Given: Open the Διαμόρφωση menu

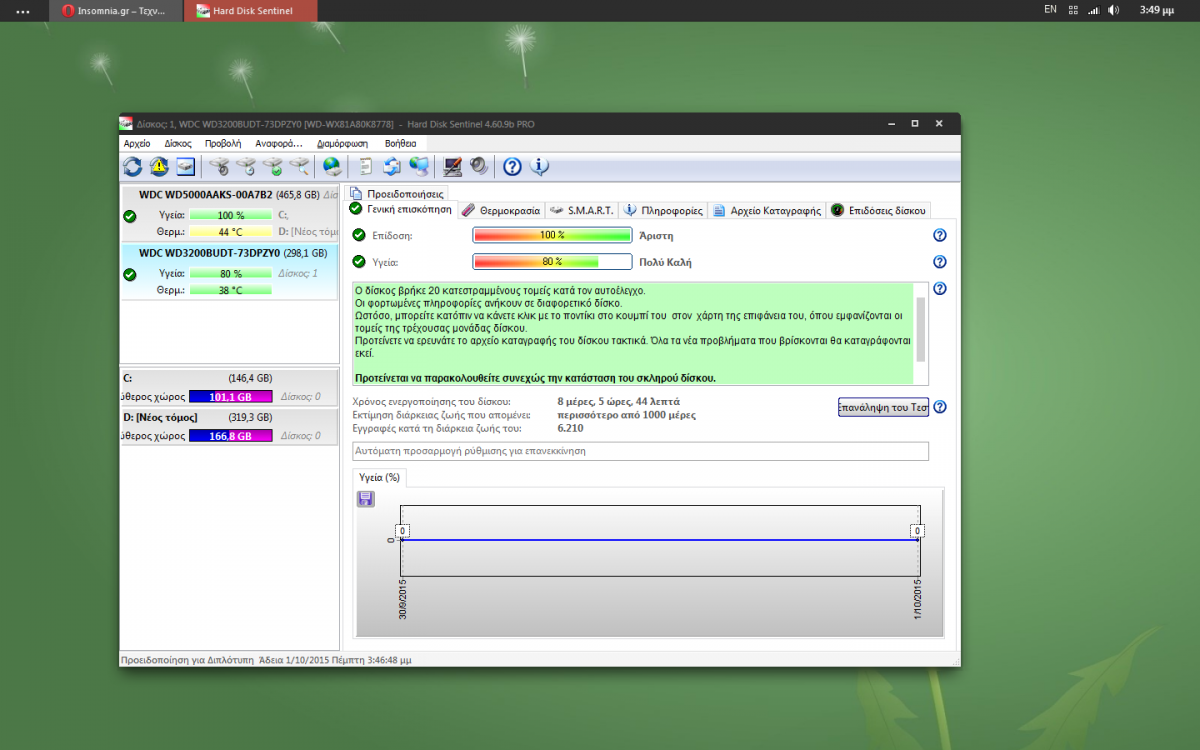Looking at the screenshot, I should click(x=342, y=144).
